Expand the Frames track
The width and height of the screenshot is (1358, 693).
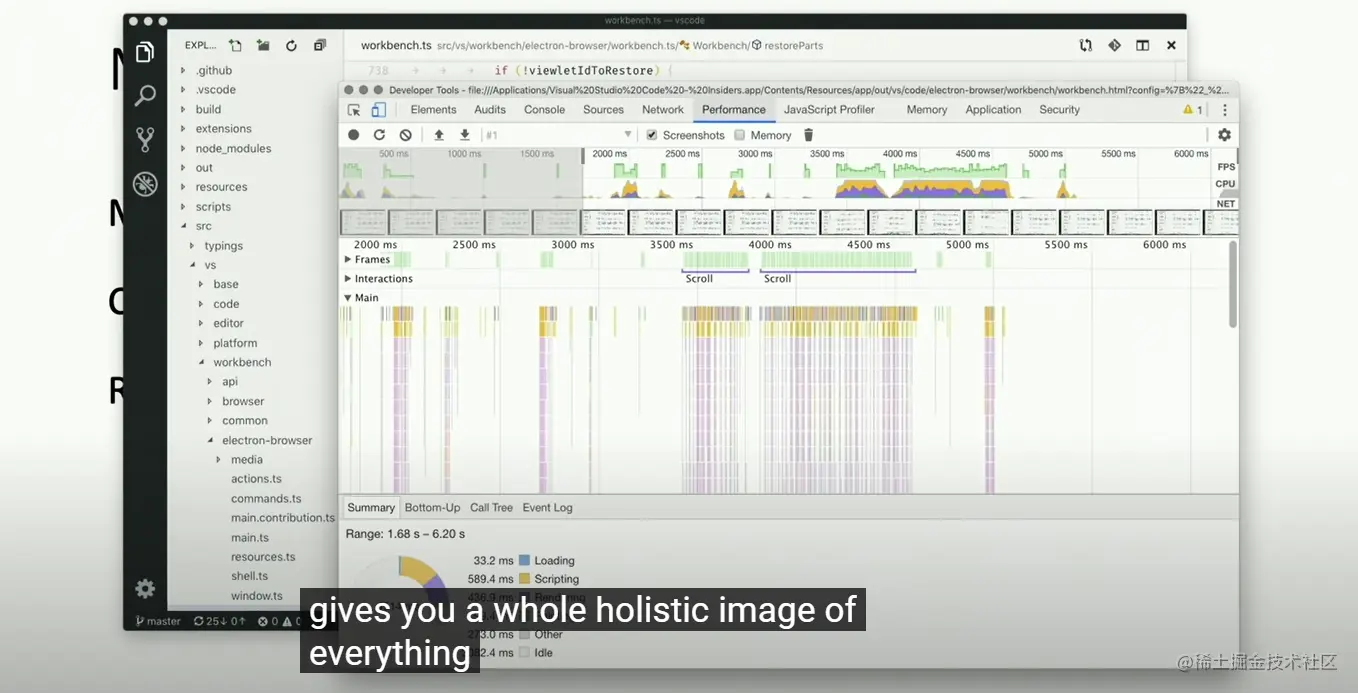[348, 259]
